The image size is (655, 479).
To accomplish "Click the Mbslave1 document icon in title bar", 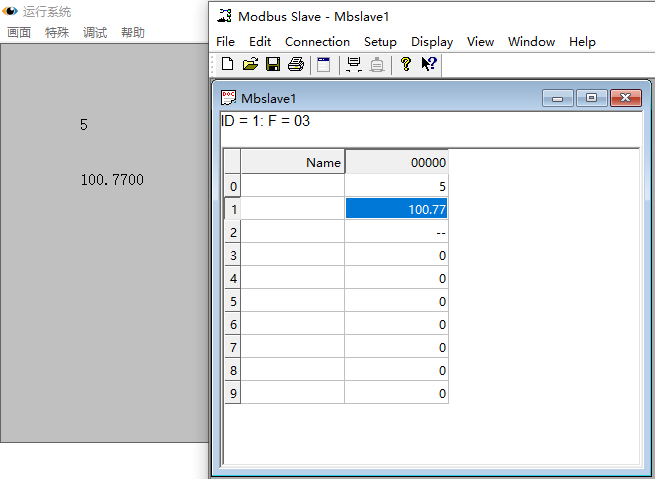I will 228,98.
